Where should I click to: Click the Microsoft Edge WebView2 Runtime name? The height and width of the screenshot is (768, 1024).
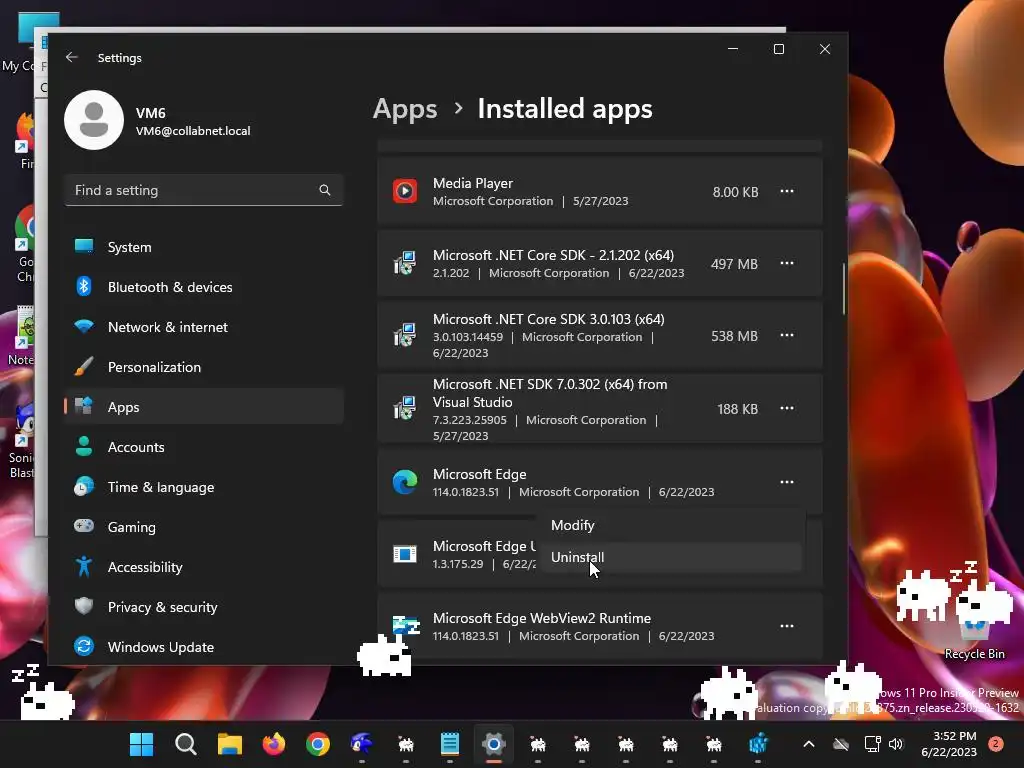pyautogui.click(x=542, y=618)
